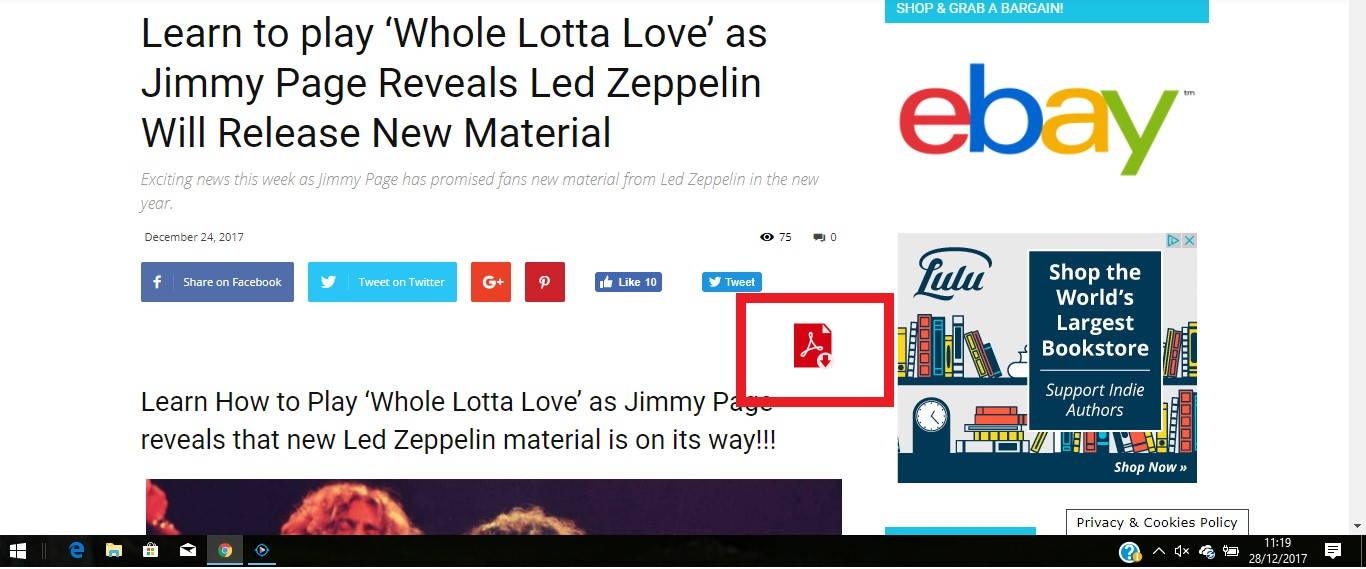Screen dimensions: 1366x569
Task: Close the Lulu ad with the X icon
Action: (x=1189, y=241)
